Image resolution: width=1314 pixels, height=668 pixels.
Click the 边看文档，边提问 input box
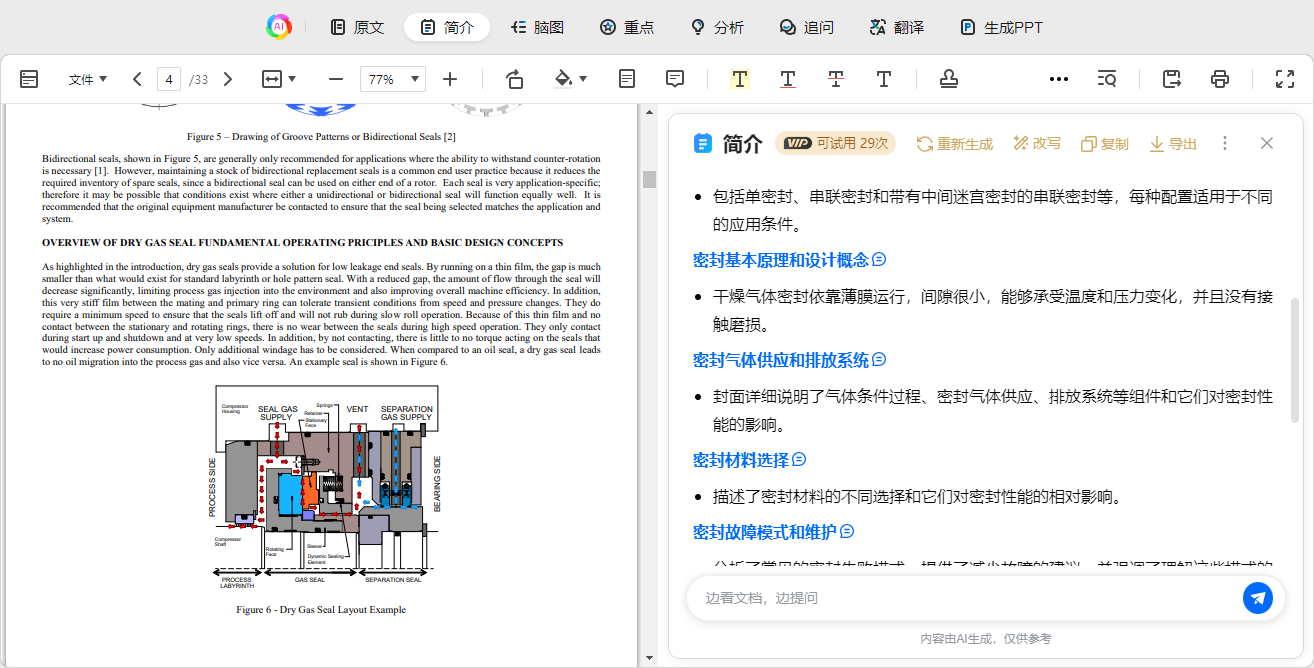pos(965,598)
